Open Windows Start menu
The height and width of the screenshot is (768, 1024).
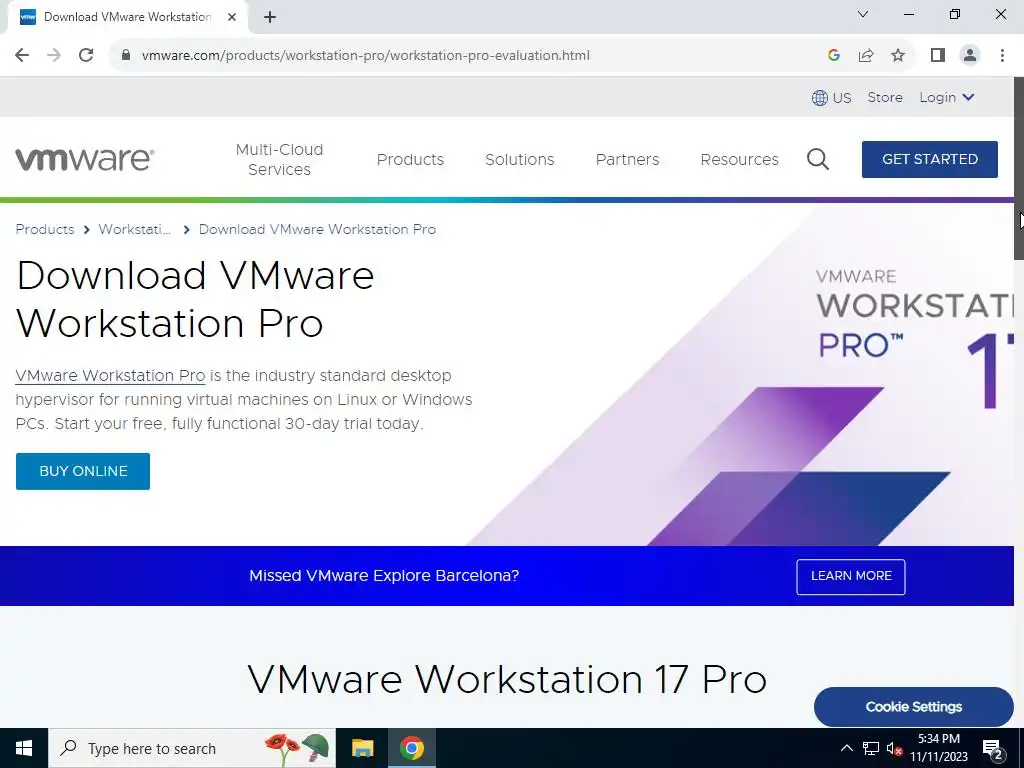point(24,748)
